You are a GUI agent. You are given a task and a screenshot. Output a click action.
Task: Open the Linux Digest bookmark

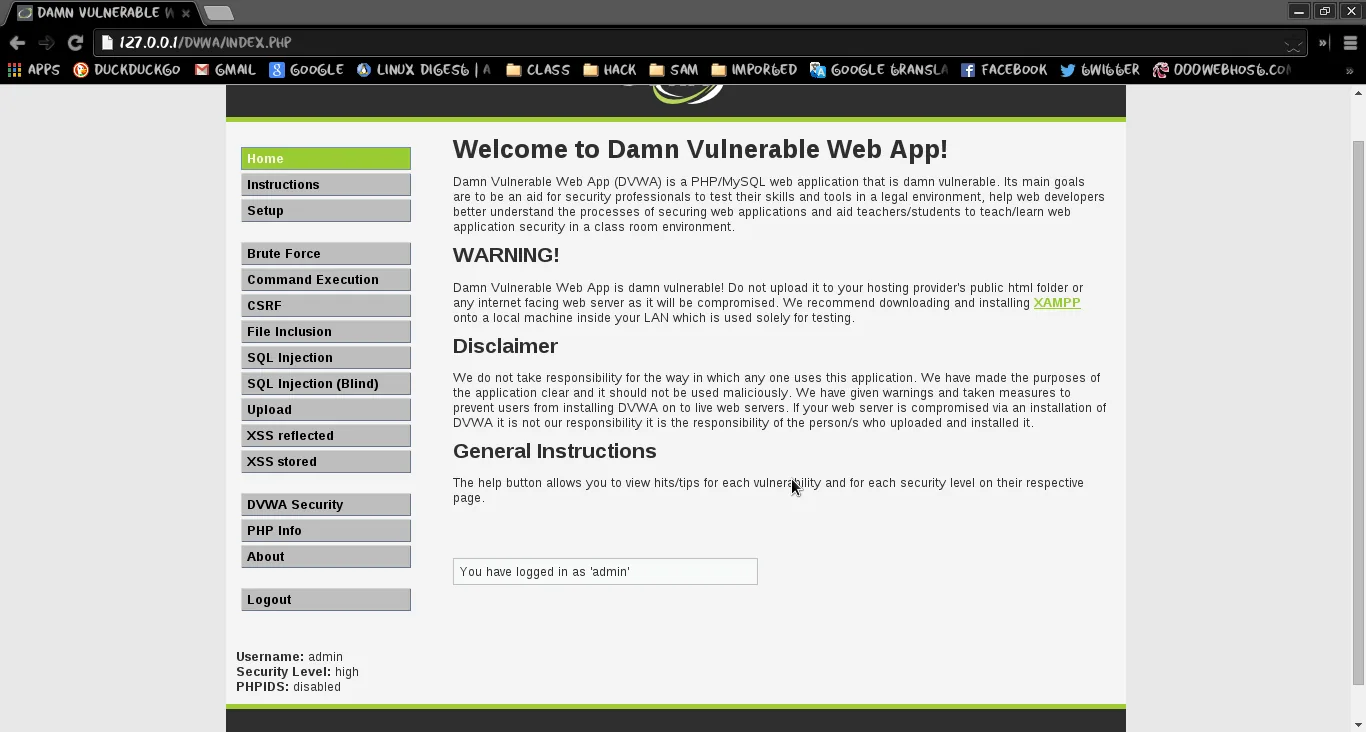click(x=424, y=70)
